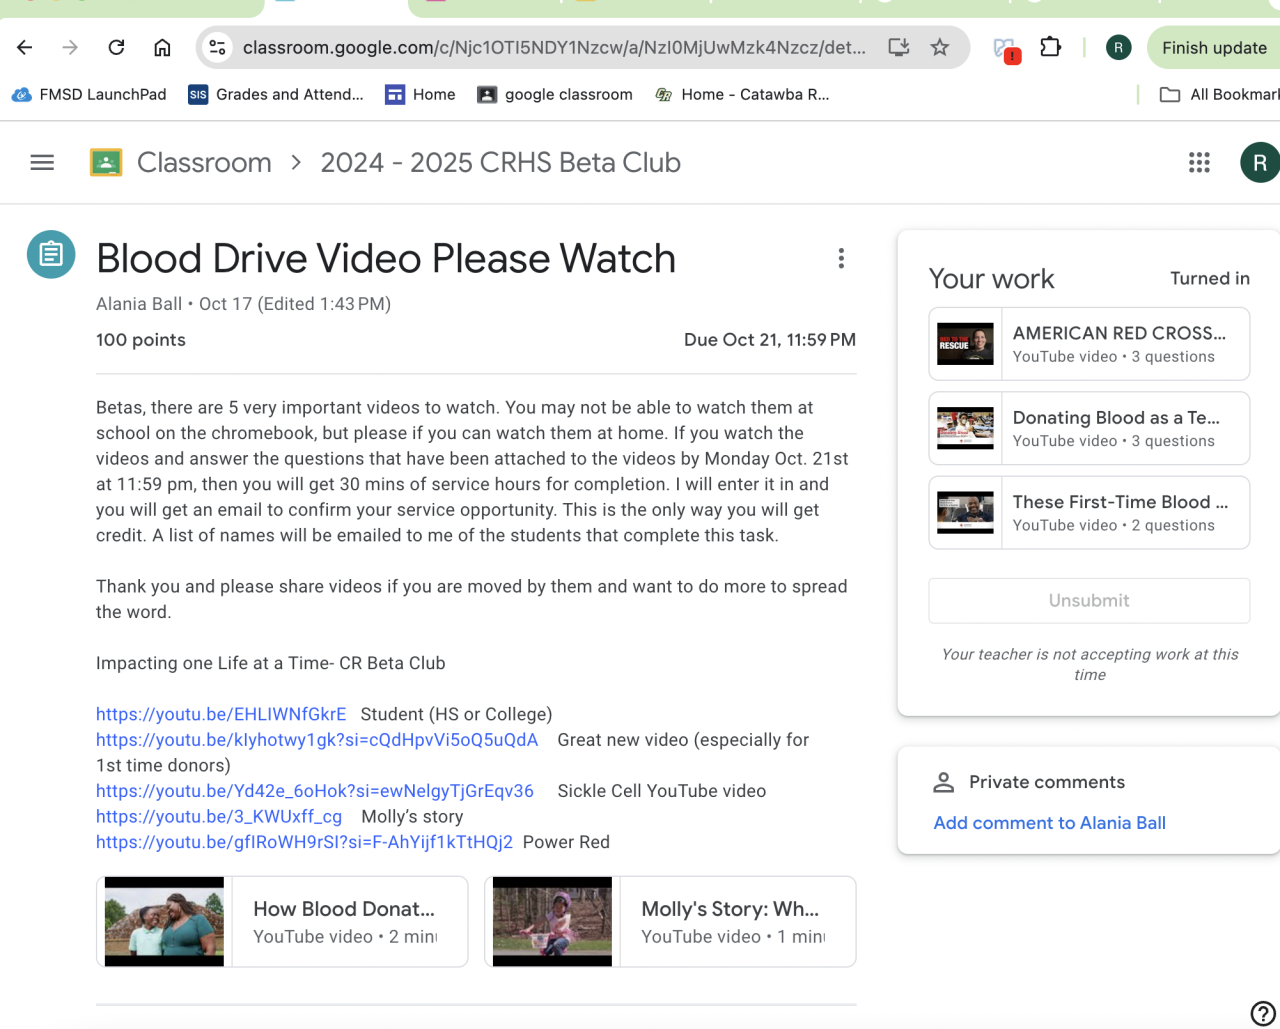The image size is (1280, 1029).
Task: Open the Grades and Attendance bookmark
Action: click(x=276, y=94)
